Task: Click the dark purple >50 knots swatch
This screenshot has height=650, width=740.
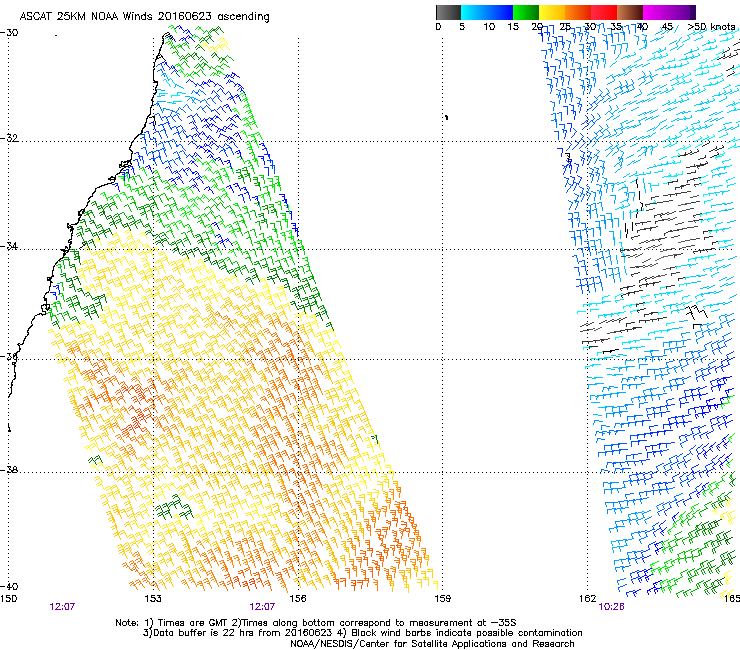Action: click(x=693, y=12)
